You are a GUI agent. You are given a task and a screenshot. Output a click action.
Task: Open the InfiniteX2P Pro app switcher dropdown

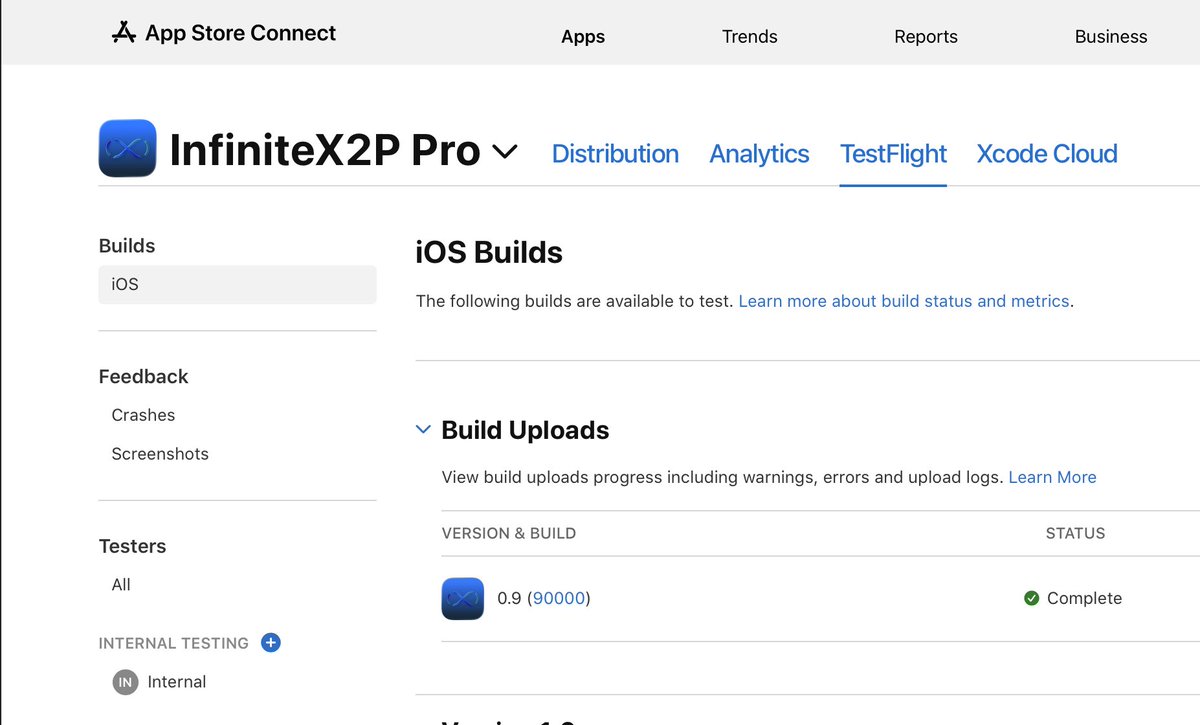505,152
